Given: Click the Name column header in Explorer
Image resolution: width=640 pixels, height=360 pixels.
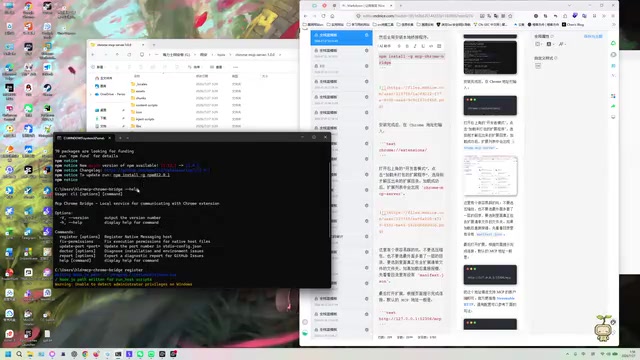Looking at the screenshot, I should tap(137, 76).
